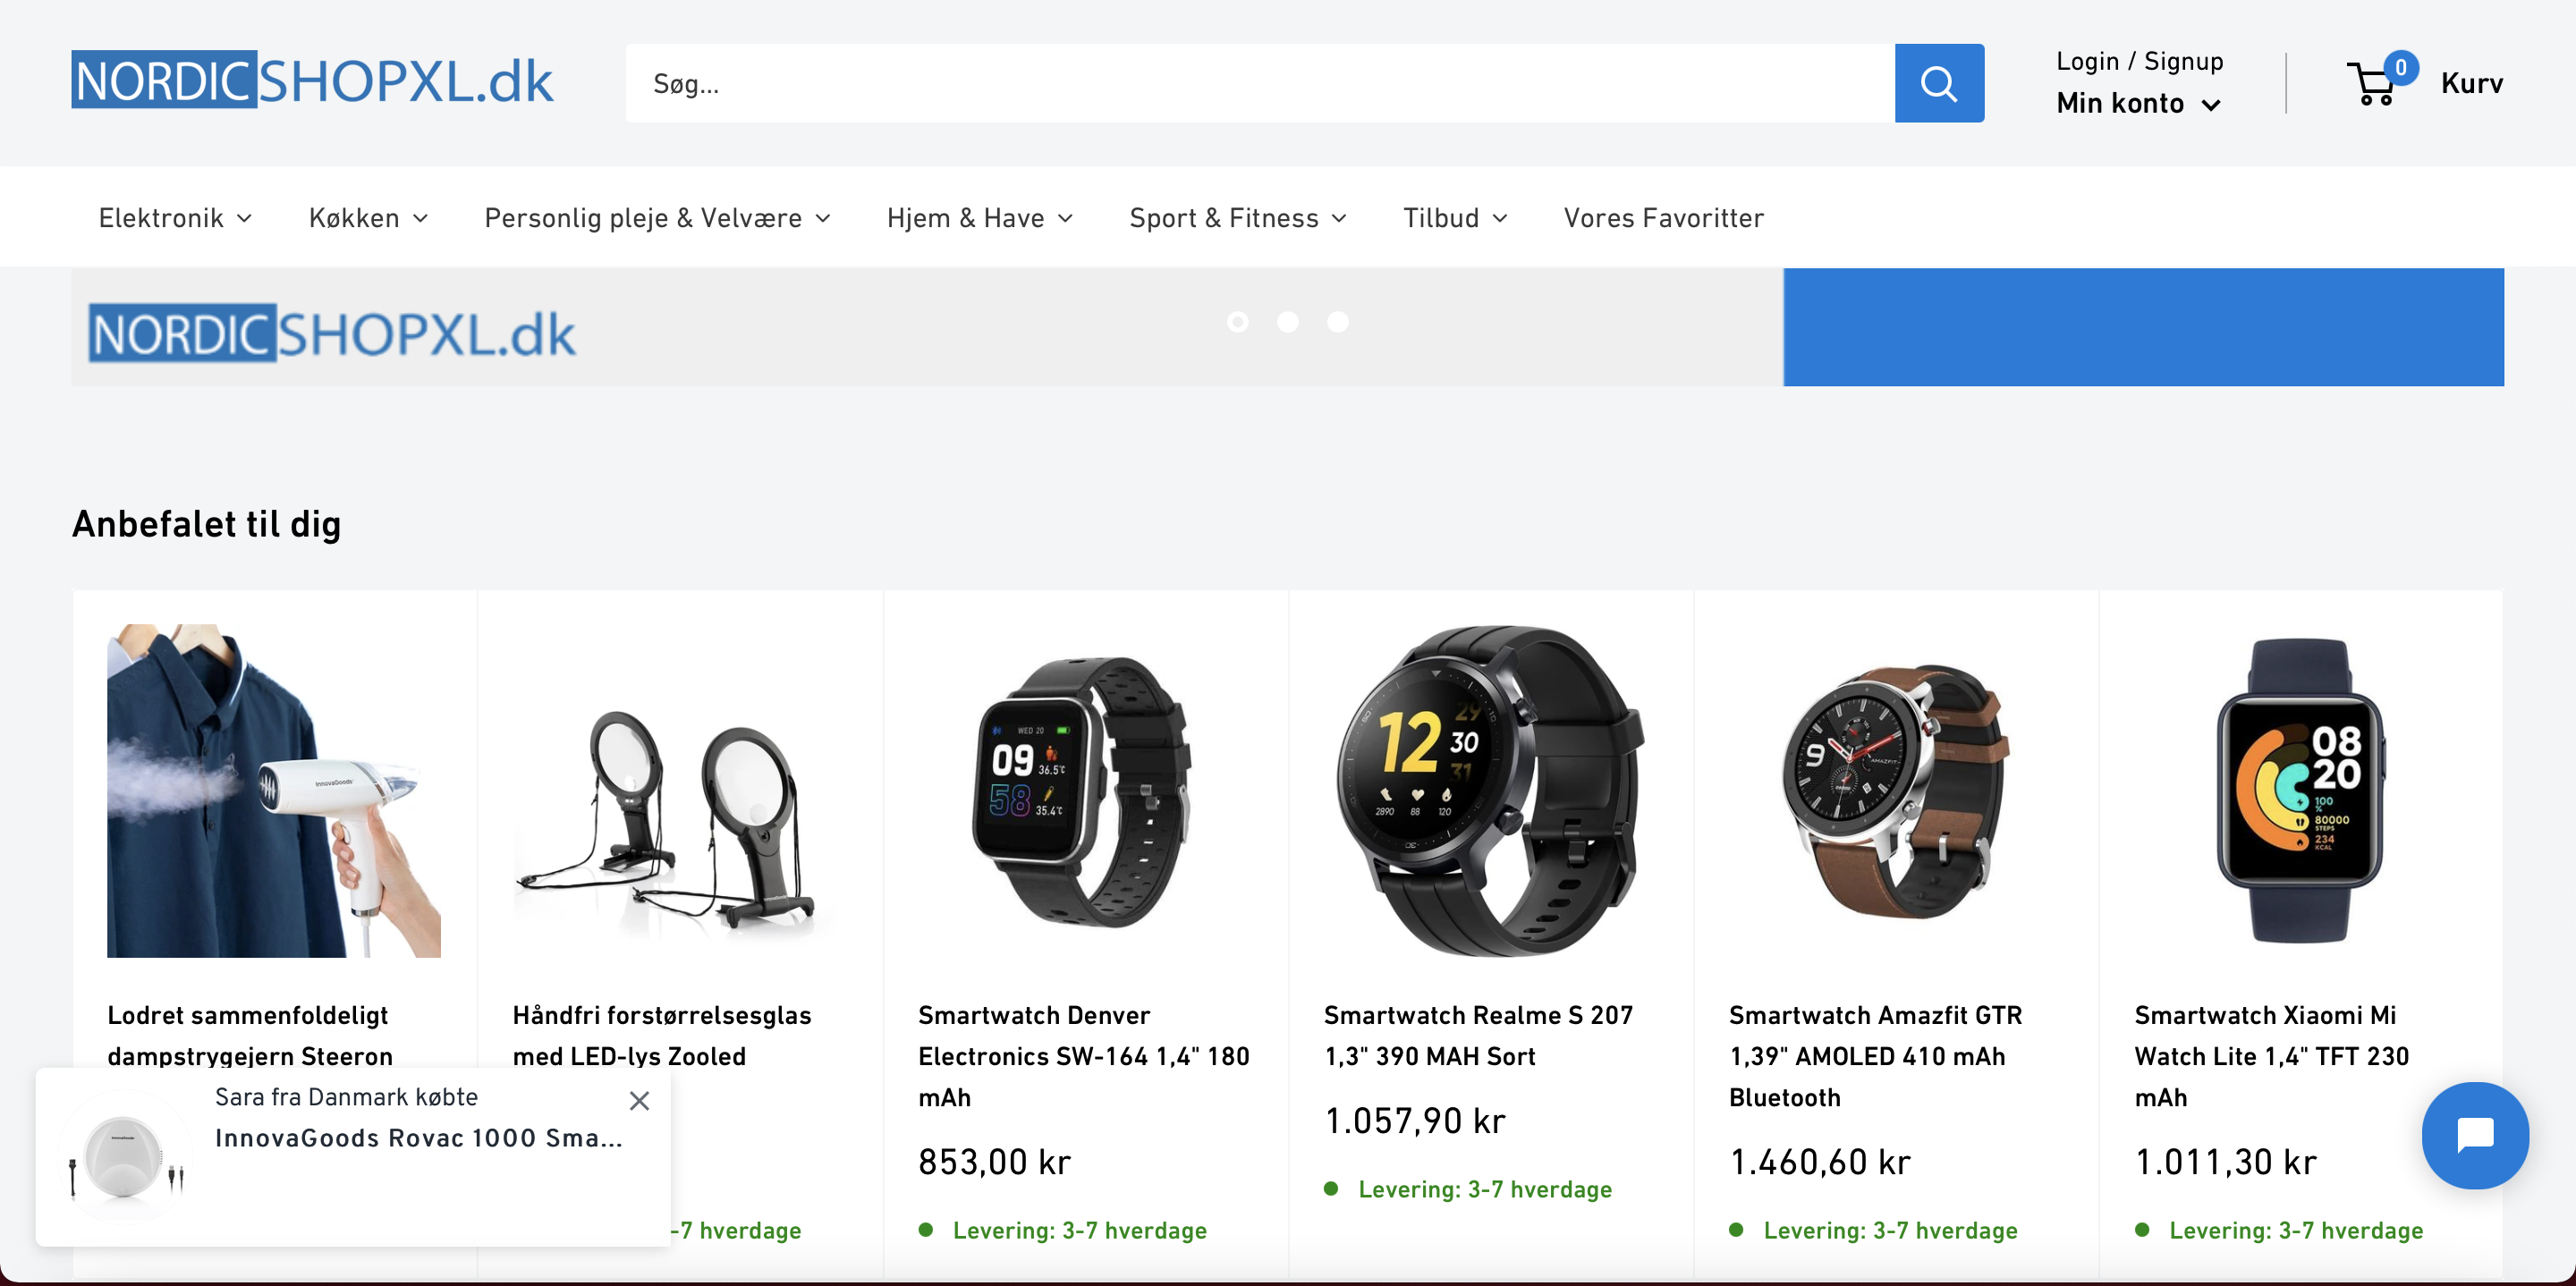Screen dimensions: 2576x1286
Task: Open the Sport & Fitness menu
Action: tap(1237, 218)
